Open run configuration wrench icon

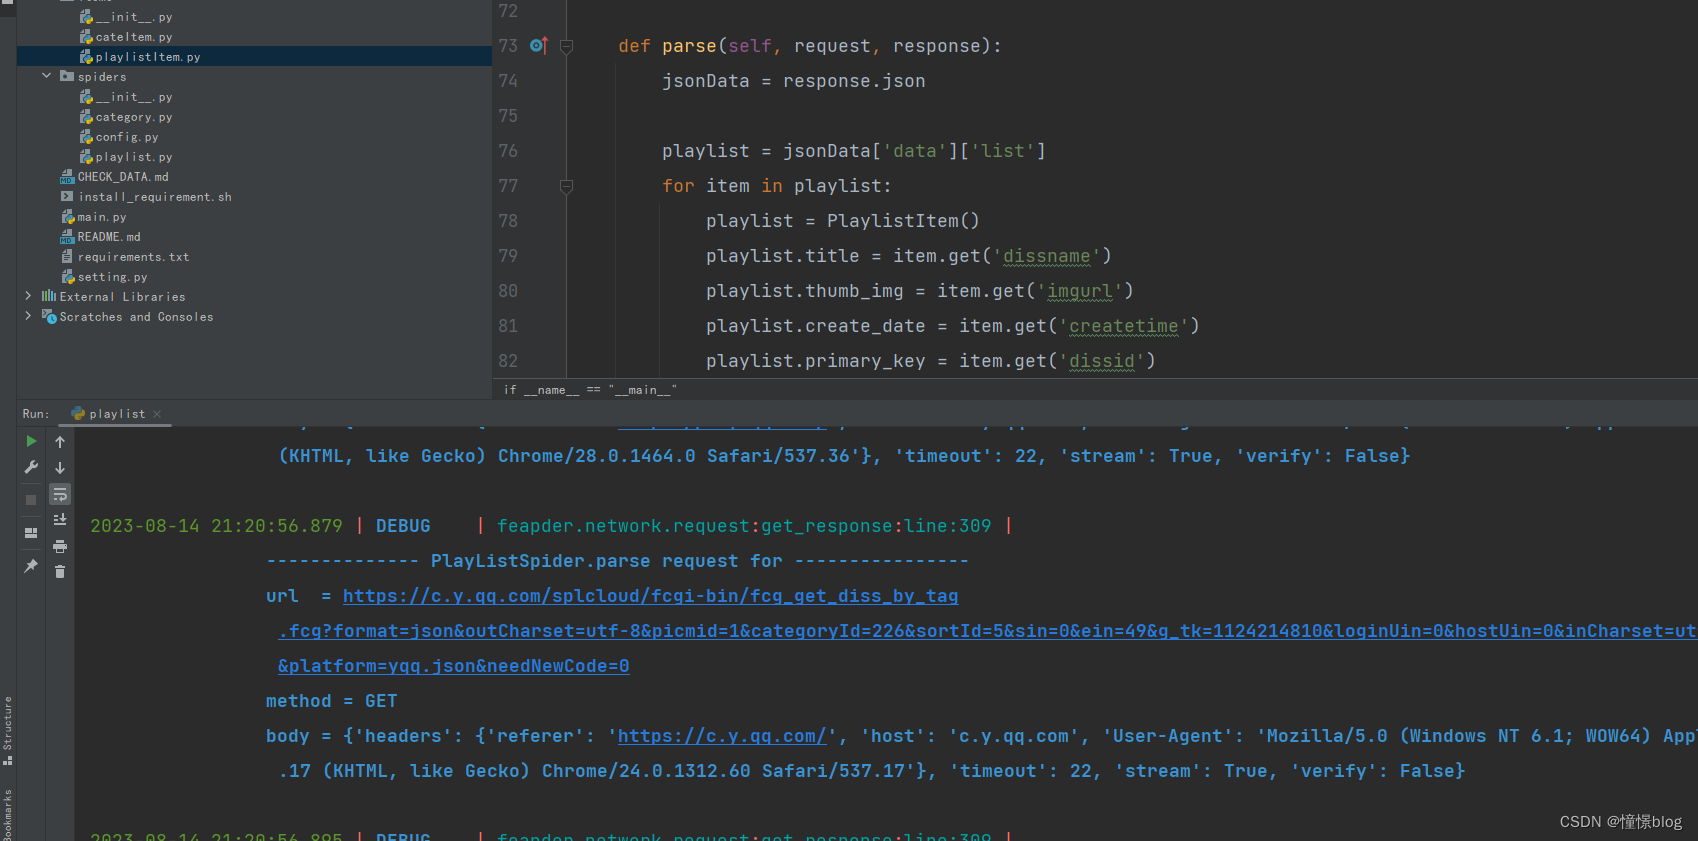31,467
